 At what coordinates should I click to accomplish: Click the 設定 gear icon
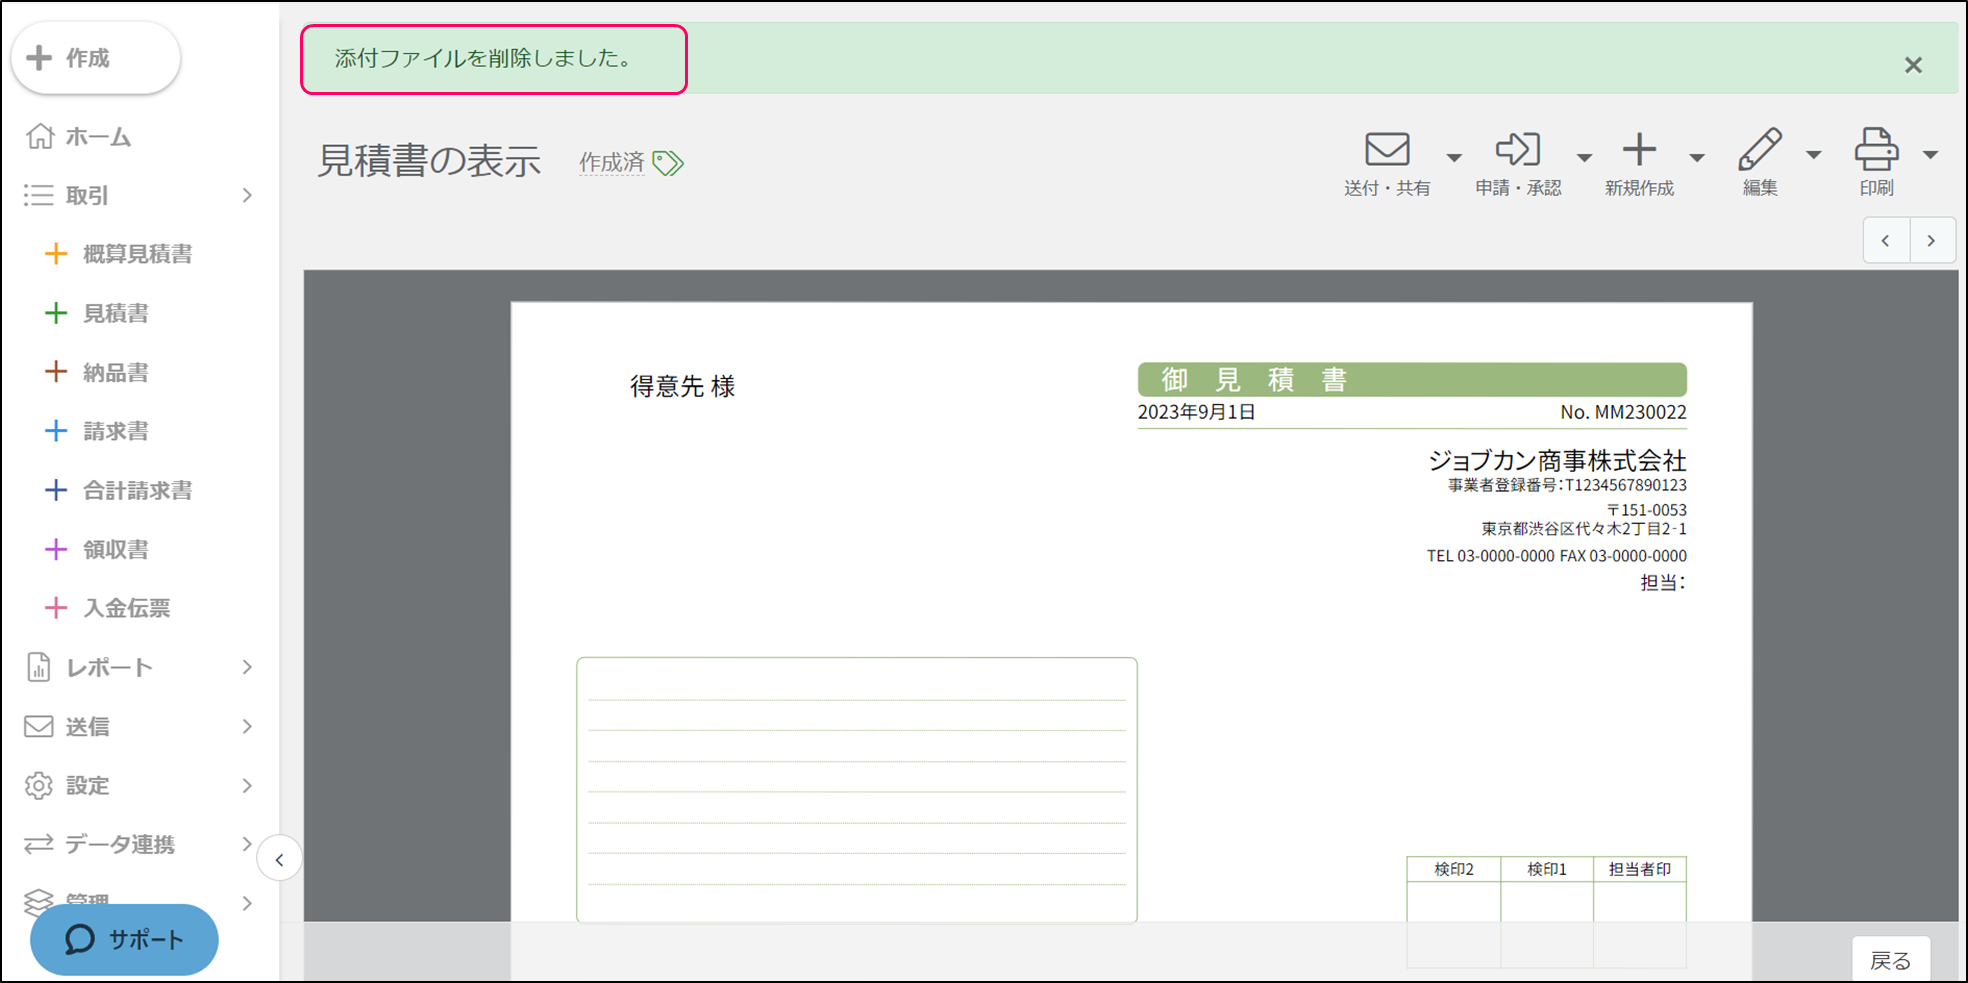[x=38, y=785]
